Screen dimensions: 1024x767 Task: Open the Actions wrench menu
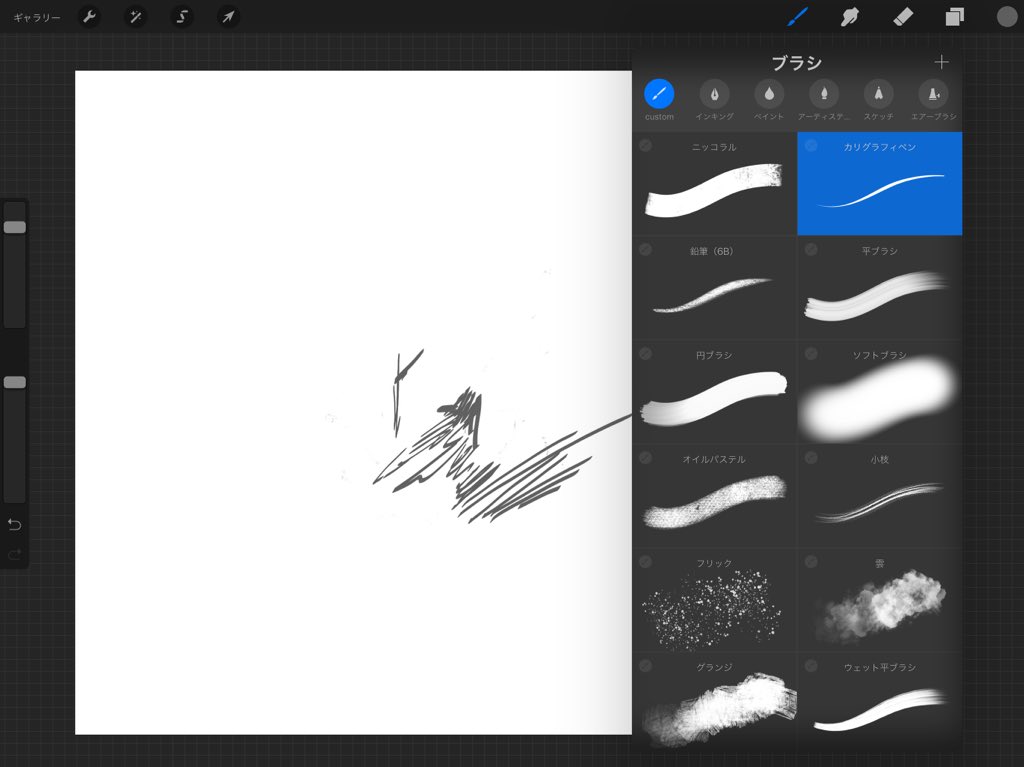[89, 17]
